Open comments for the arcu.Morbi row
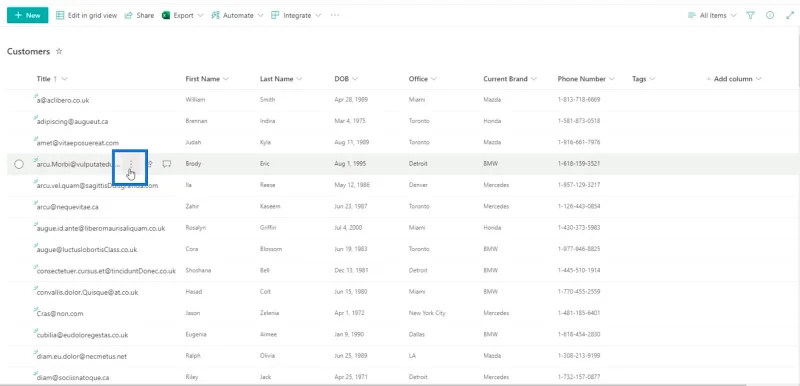800x386 pixels. (166, 164)
